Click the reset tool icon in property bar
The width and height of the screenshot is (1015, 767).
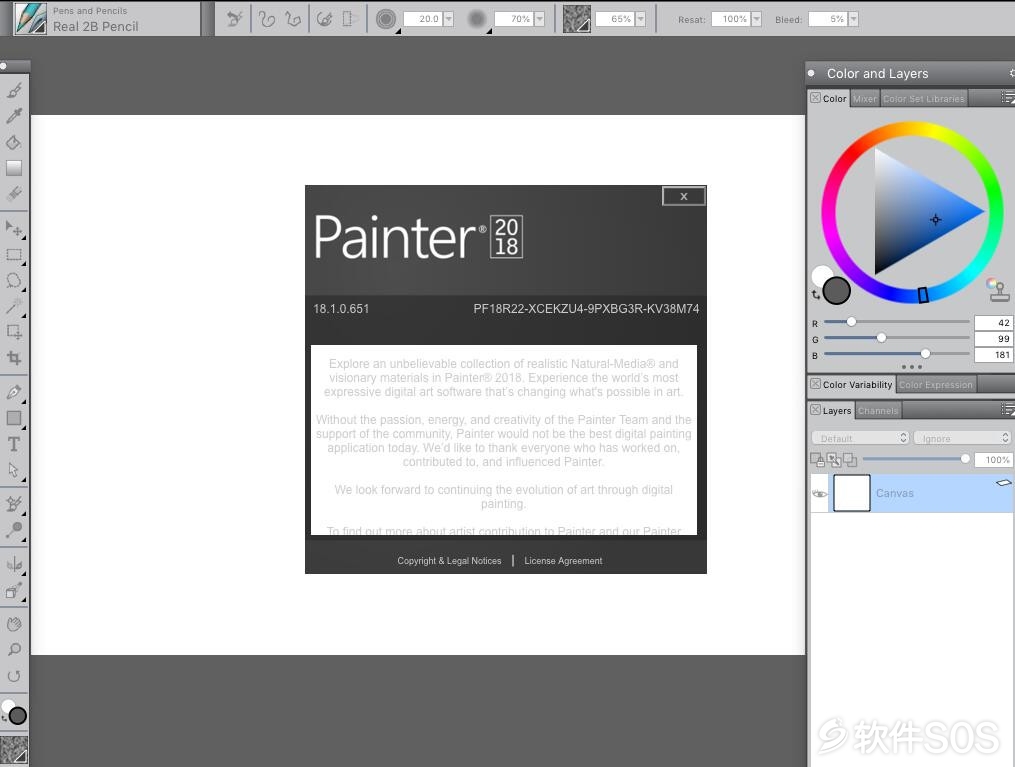[x=234, y=19]
